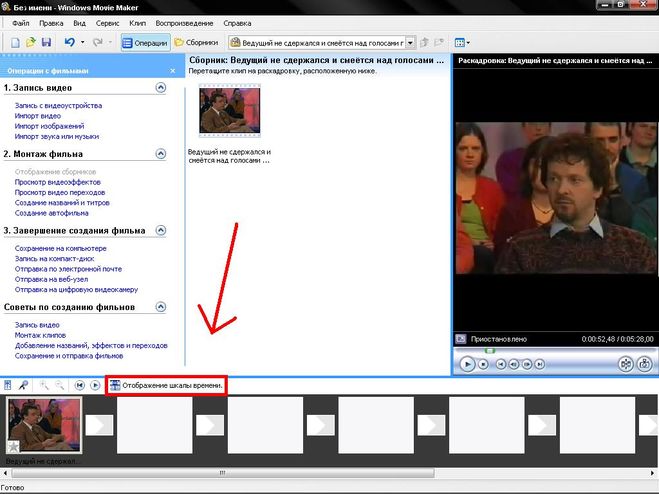The width and height of the screenshot is (659, 494).
Task: Click 'Сохранение на компьютере' link
Action: (61, 248)
